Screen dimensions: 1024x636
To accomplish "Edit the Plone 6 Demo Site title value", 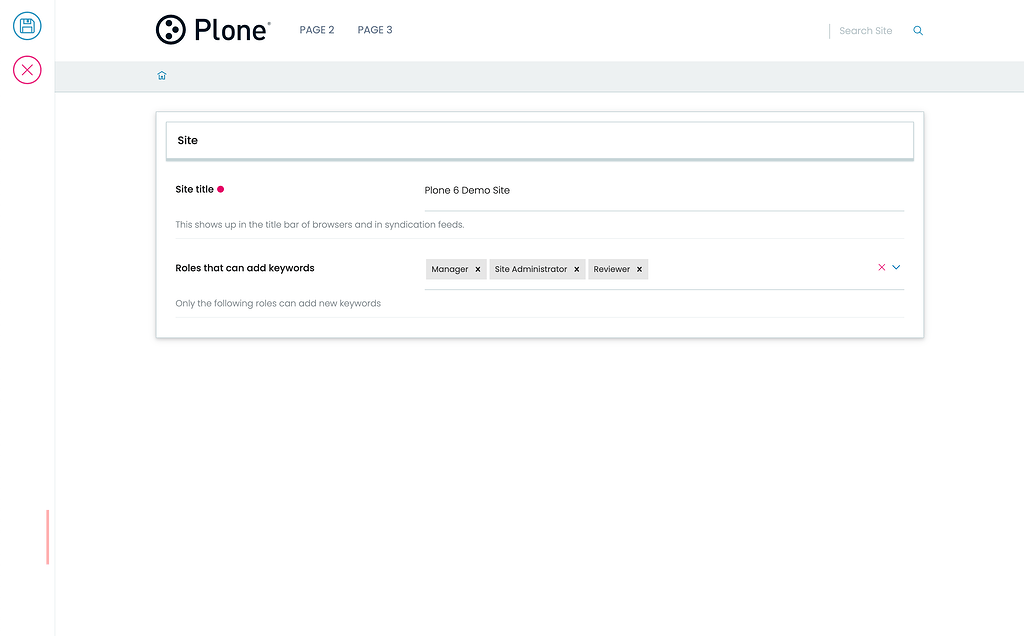I will (x=466, y=190).
